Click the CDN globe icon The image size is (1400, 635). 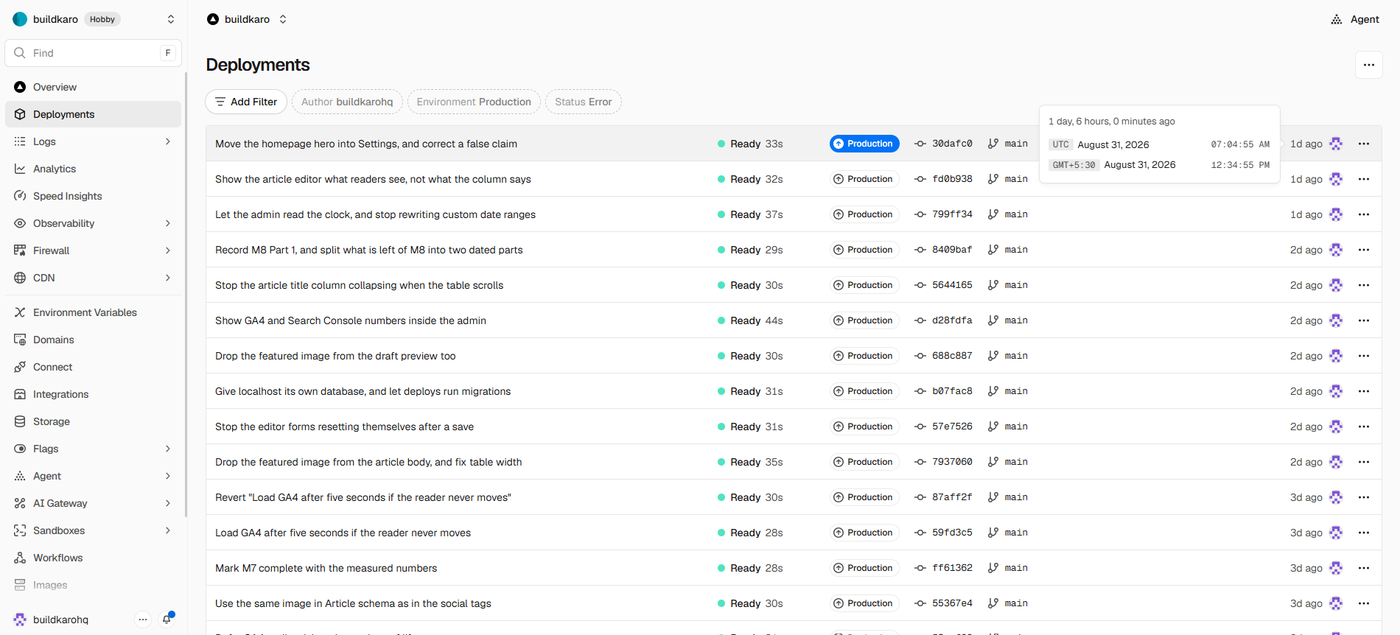coord(20,278)
